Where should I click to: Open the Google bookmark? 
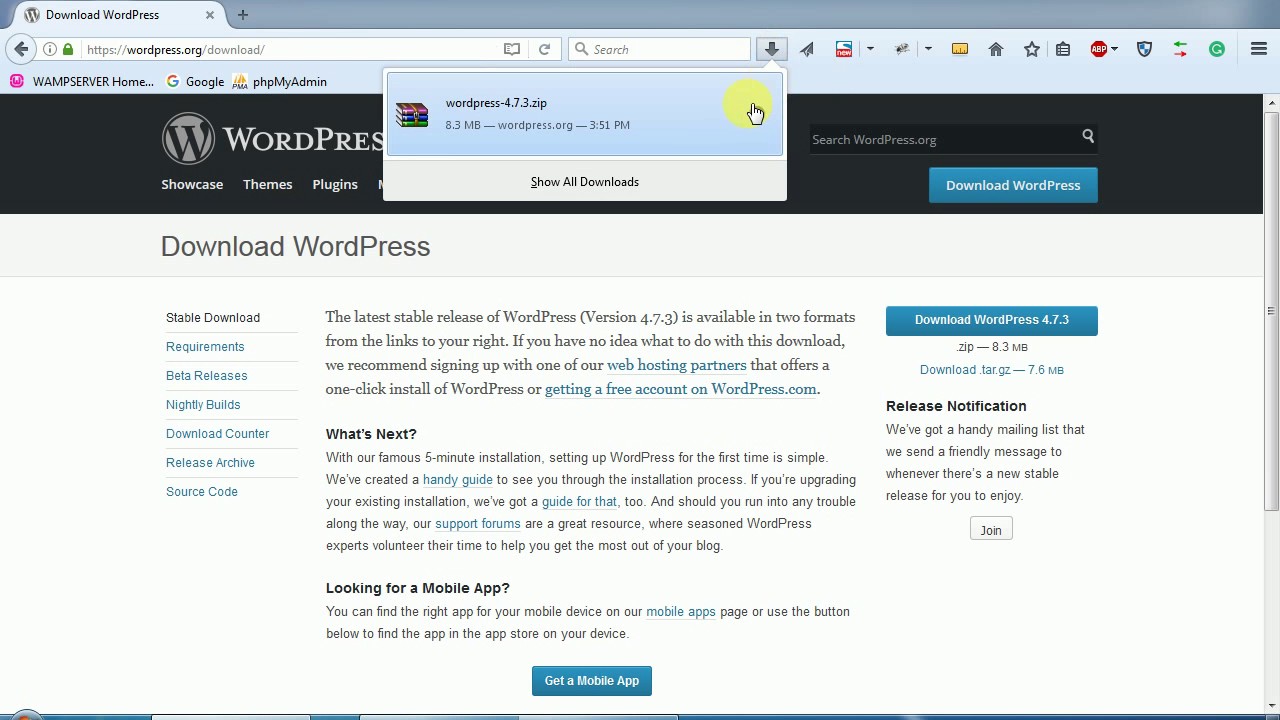pos(195,81)
